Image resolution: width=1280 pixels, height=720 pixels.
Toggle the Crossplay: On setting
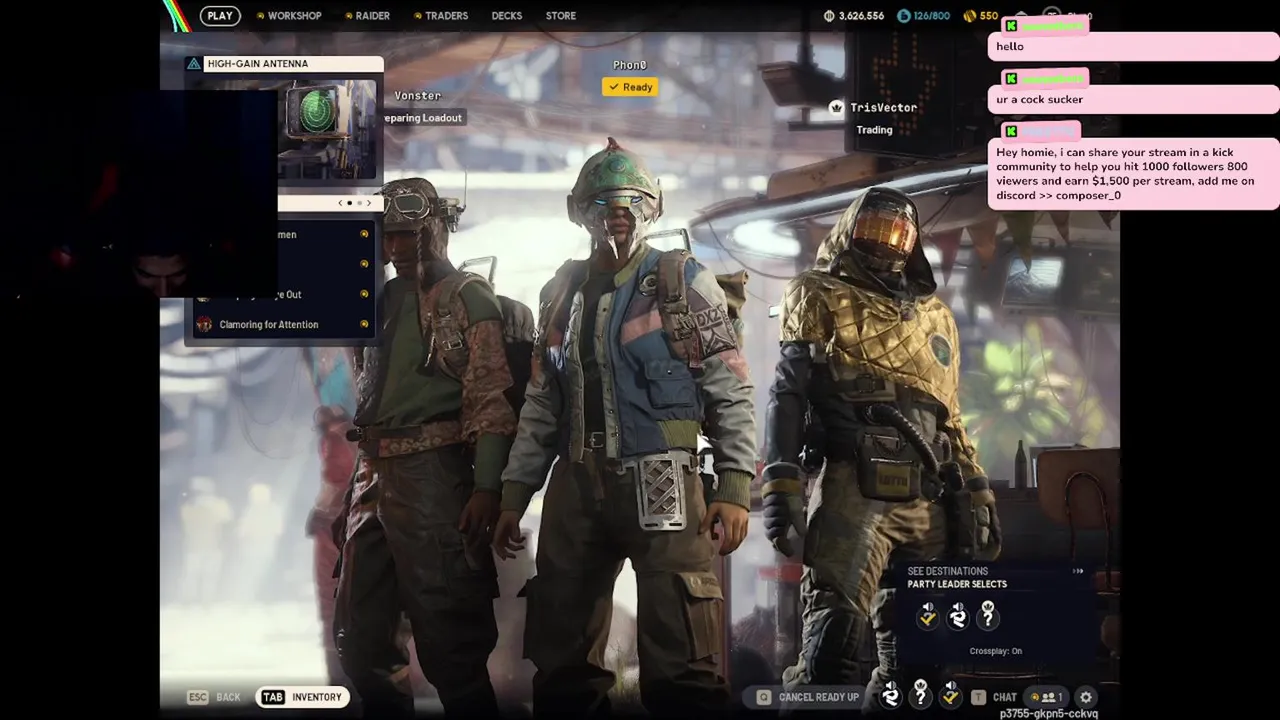click(996, 651)
